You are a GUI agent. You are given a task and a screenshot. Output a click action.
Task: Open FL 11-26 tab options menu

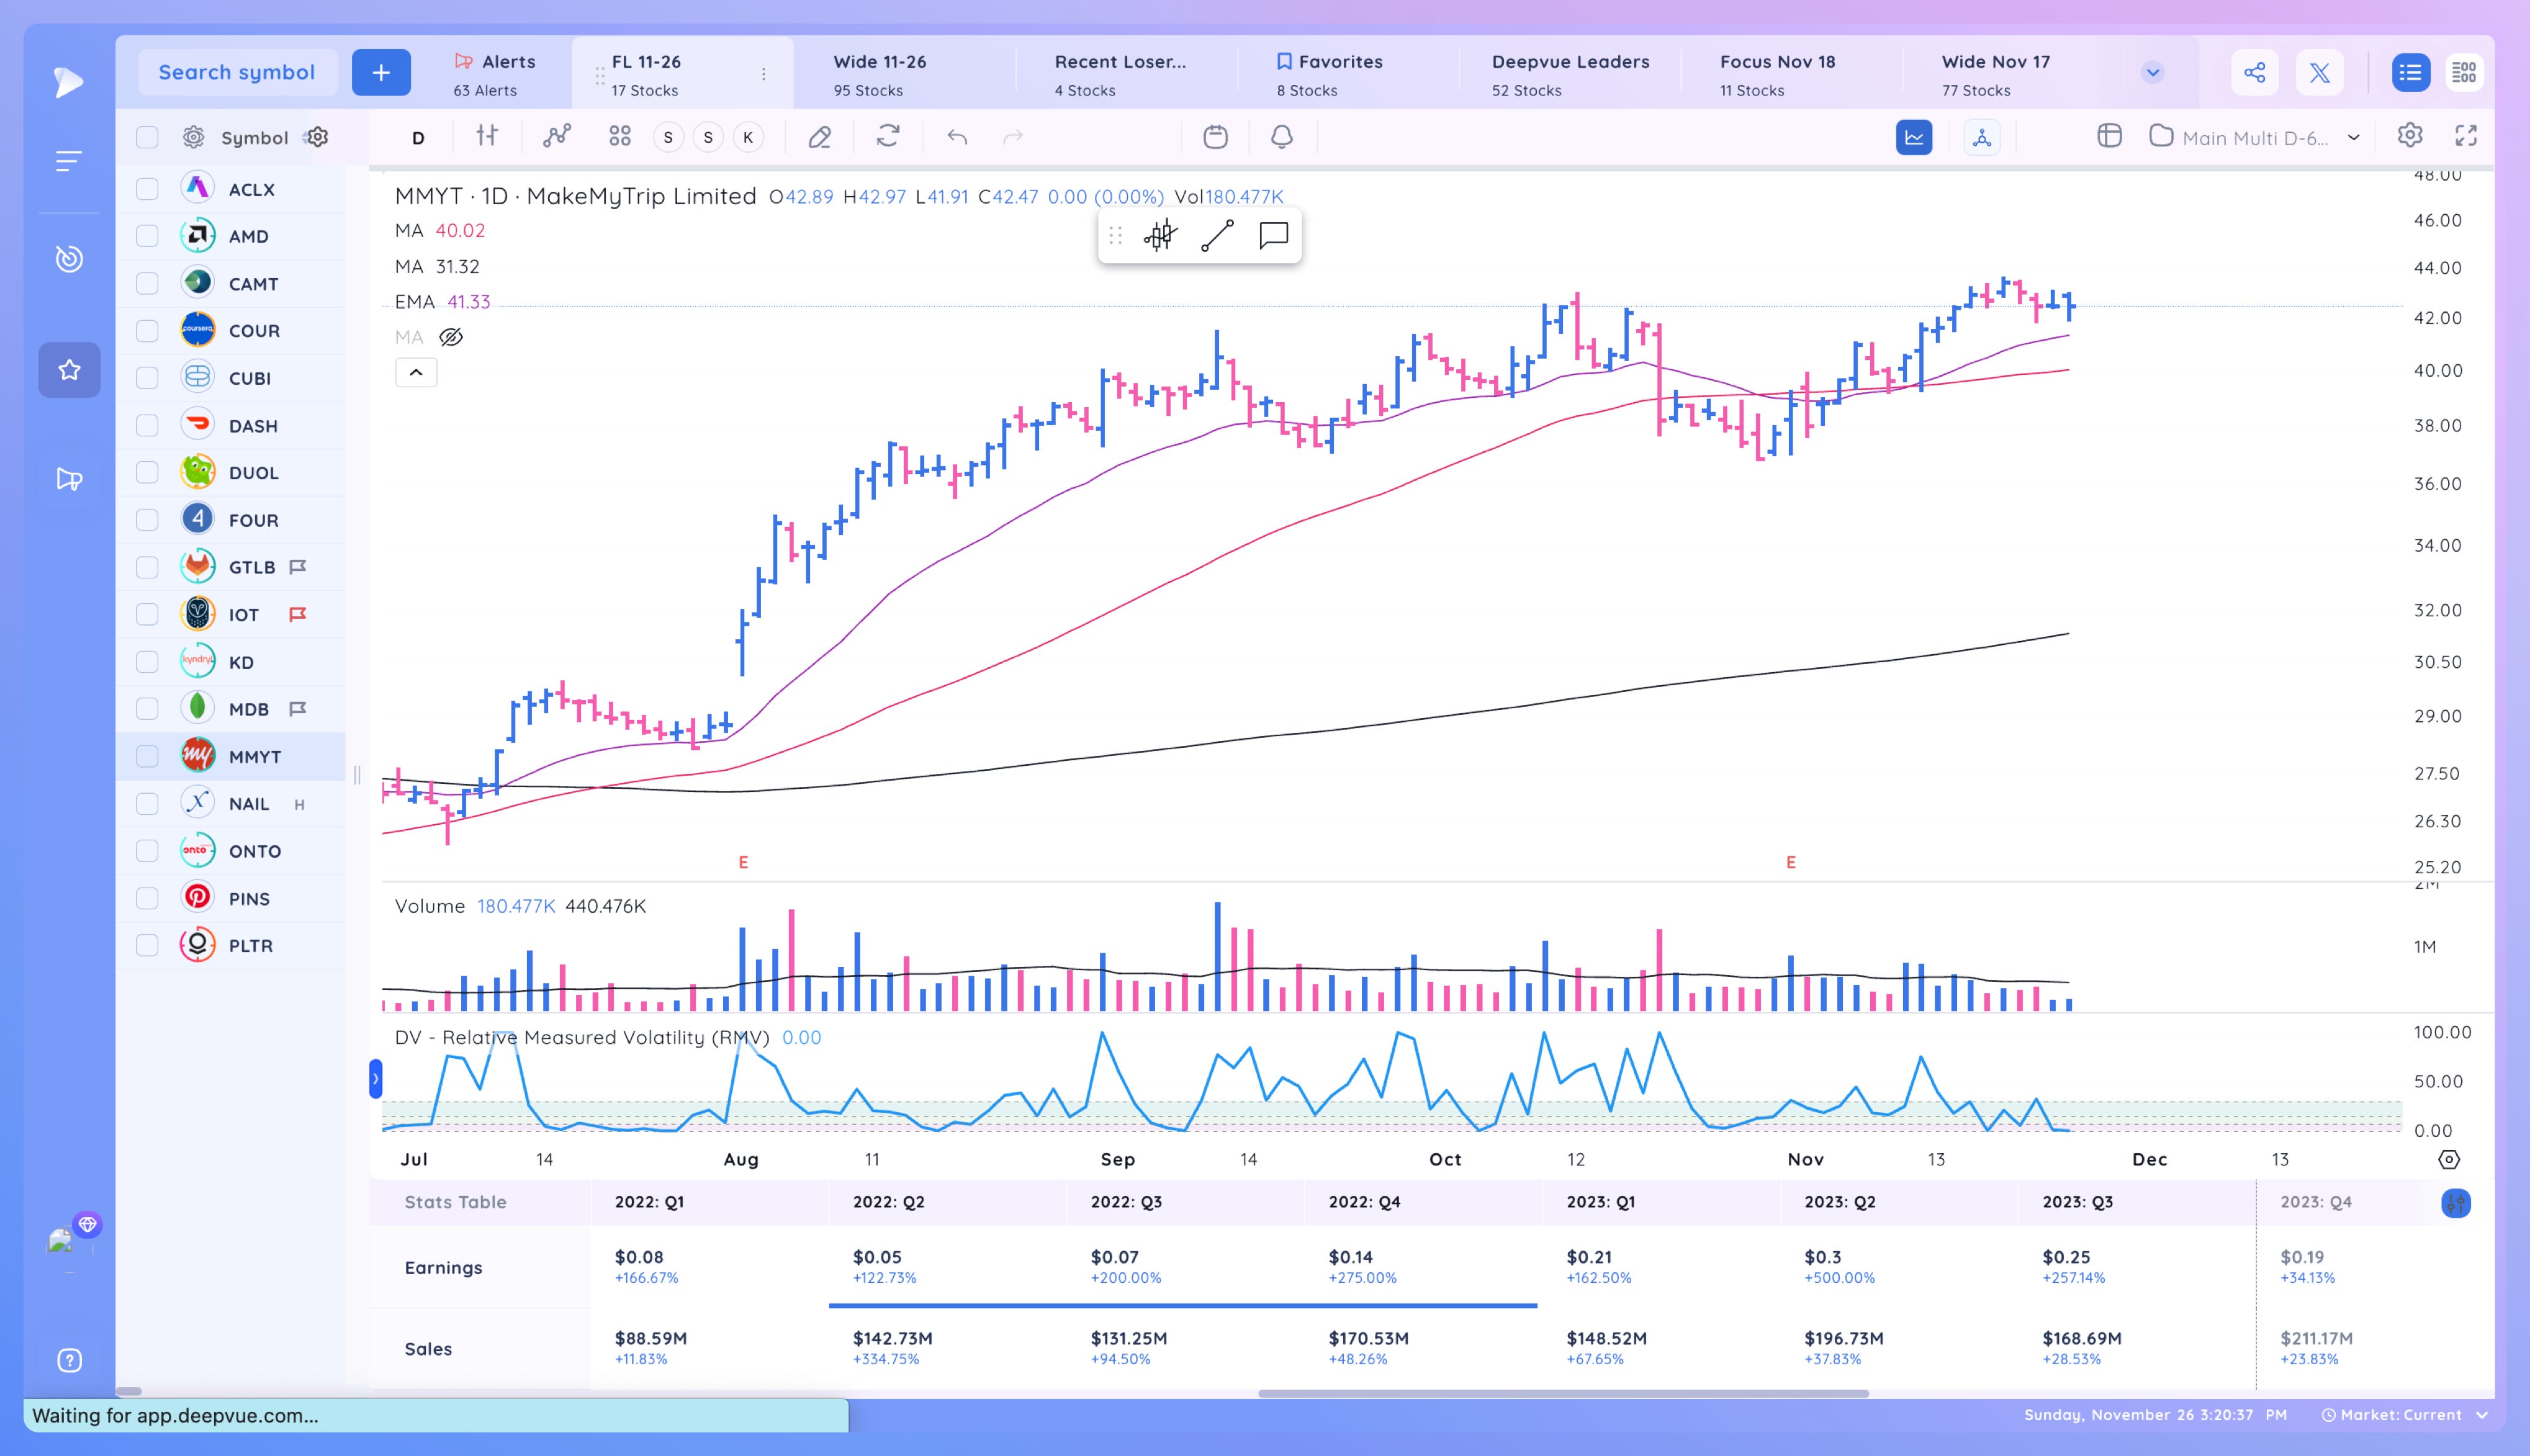(x=764, y=74)
